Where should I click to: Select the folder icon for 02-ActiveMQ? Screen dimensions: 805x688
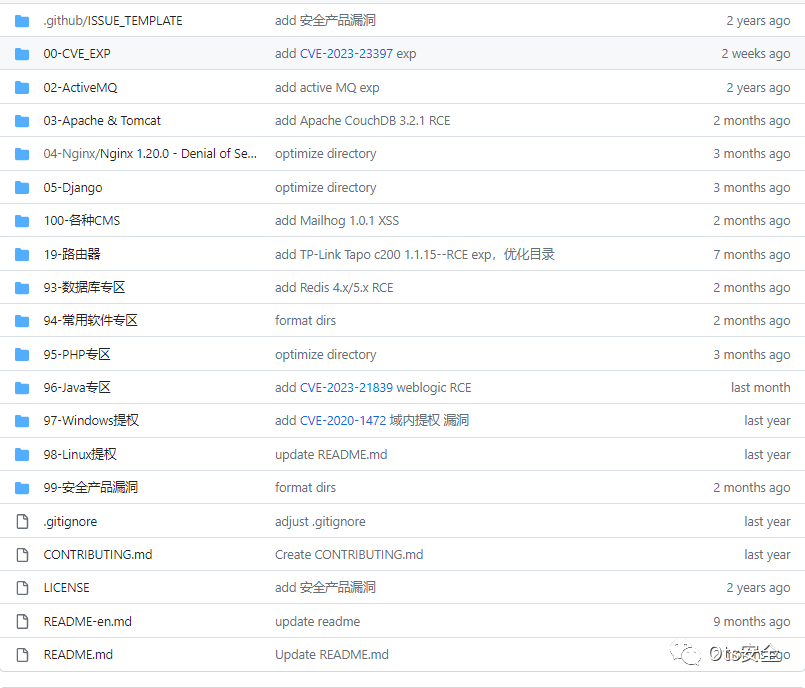pyautogui.click(x=22, y=88)
